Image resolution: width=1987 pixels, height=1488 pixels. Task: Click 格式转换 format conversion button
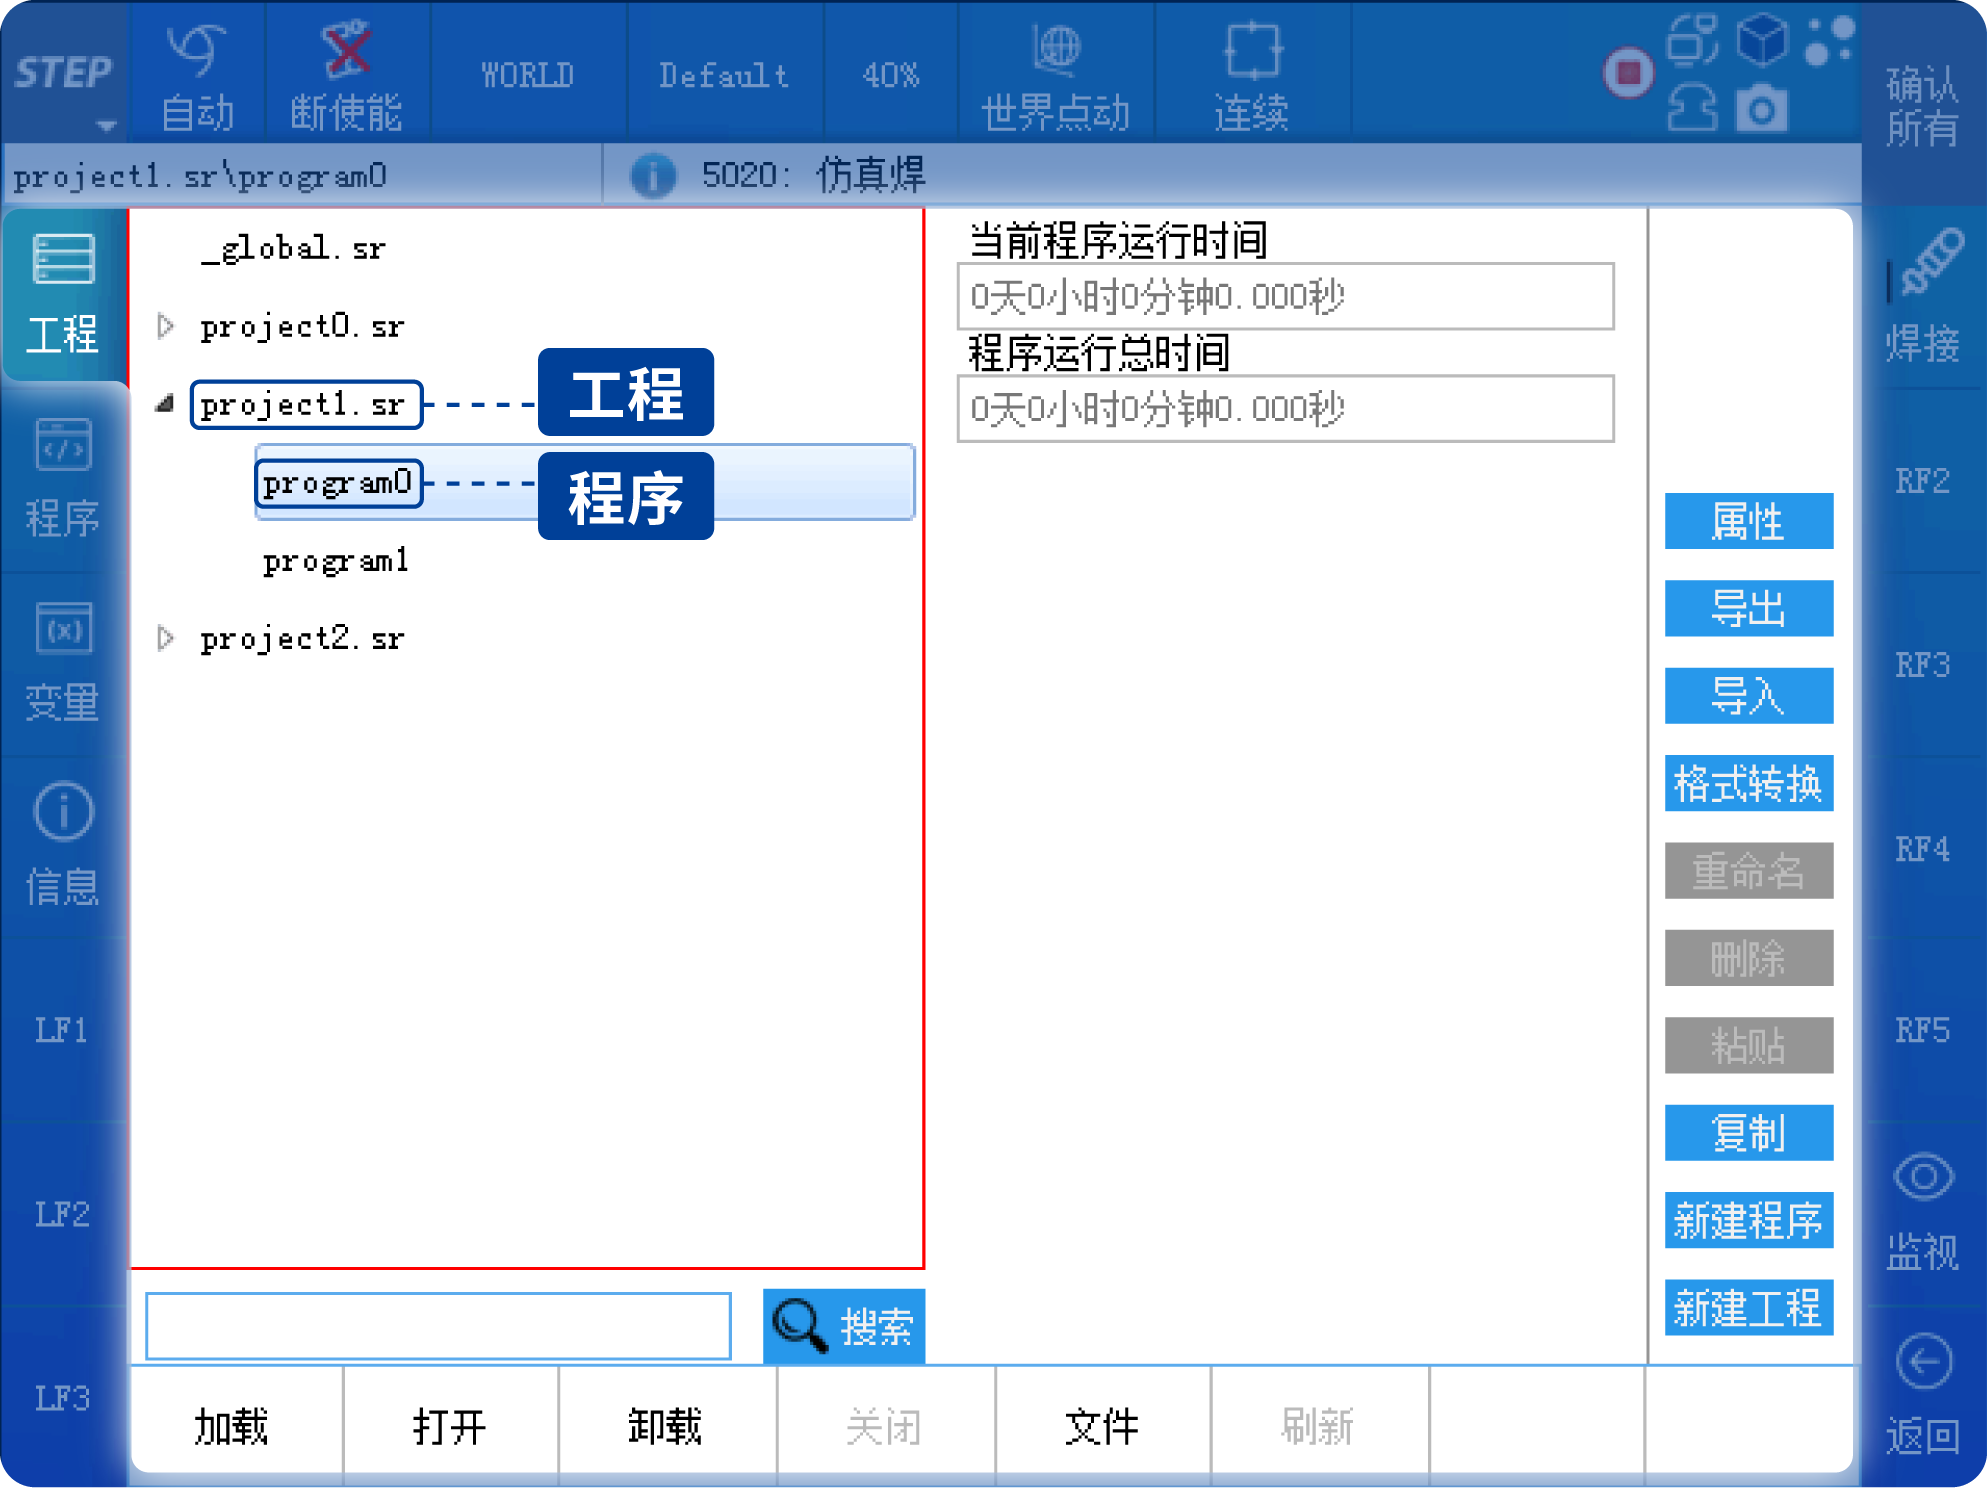[1748, 783]
